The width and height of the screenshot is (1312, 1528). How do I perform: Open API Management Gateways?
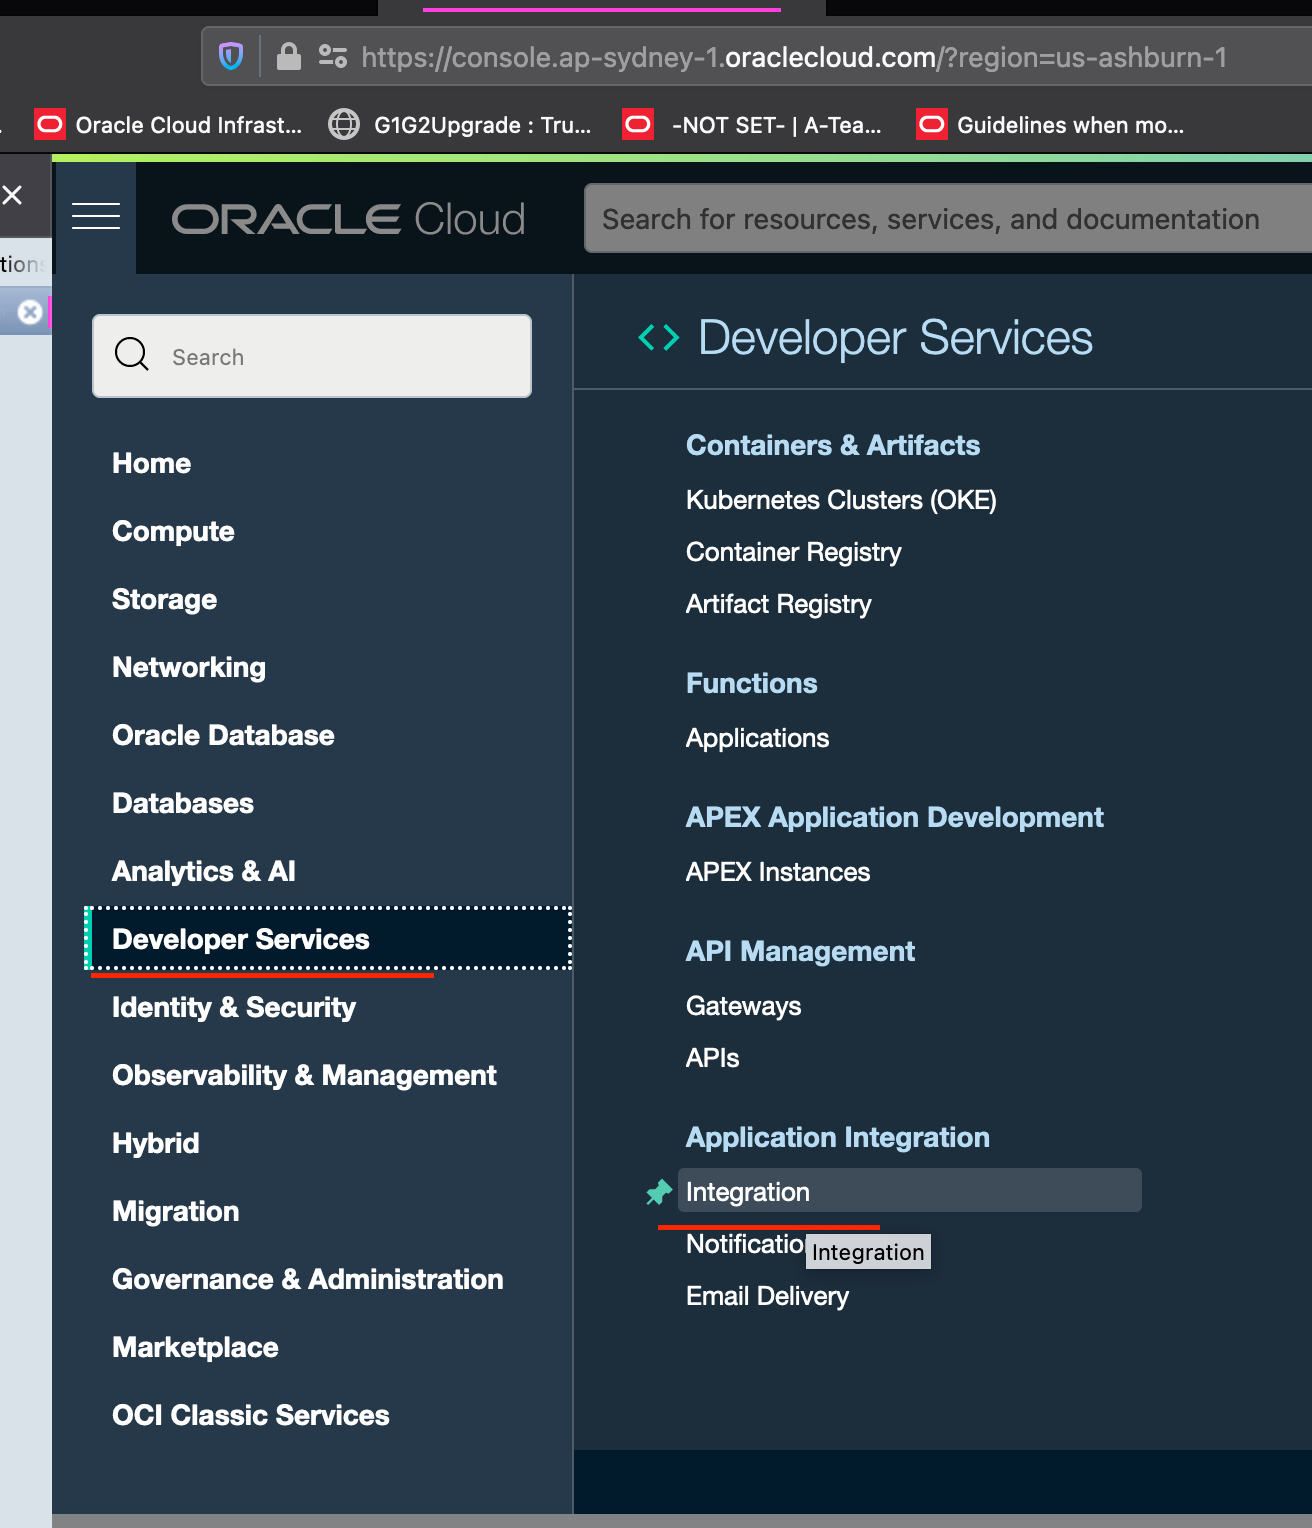(x=743, y=1006)
